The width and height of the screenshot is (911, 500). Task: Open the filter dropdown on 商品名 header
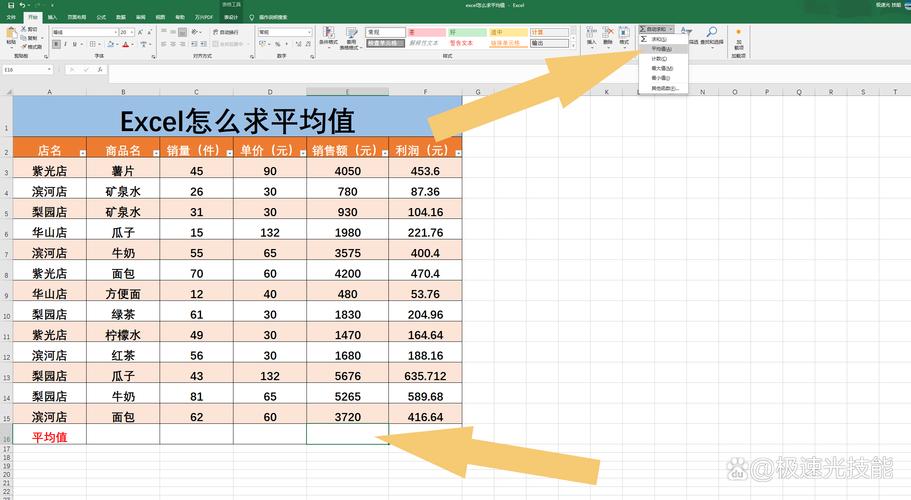[x=156, y=153]
